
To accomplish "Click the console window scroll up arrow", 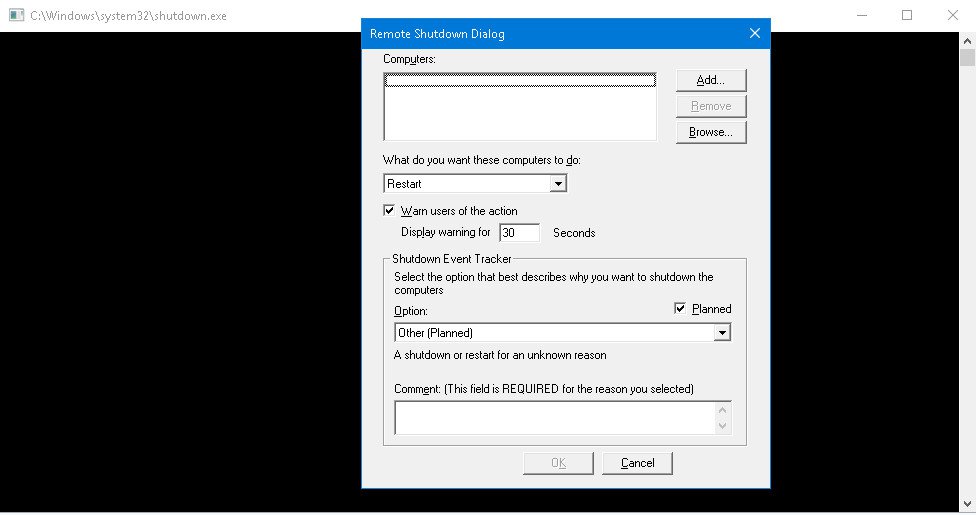I will pyautogui.click(x=967, y=40).
